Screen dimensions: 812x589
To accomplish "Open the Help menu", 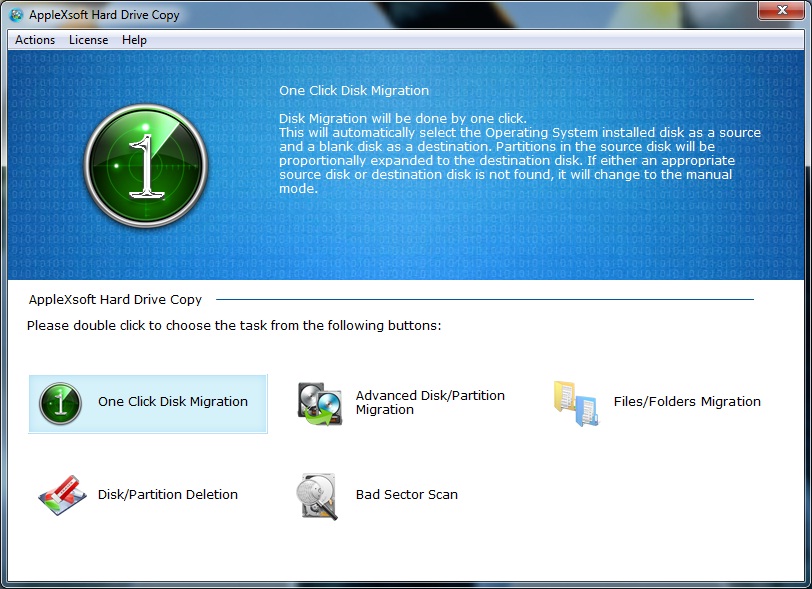I will point(134,40).
